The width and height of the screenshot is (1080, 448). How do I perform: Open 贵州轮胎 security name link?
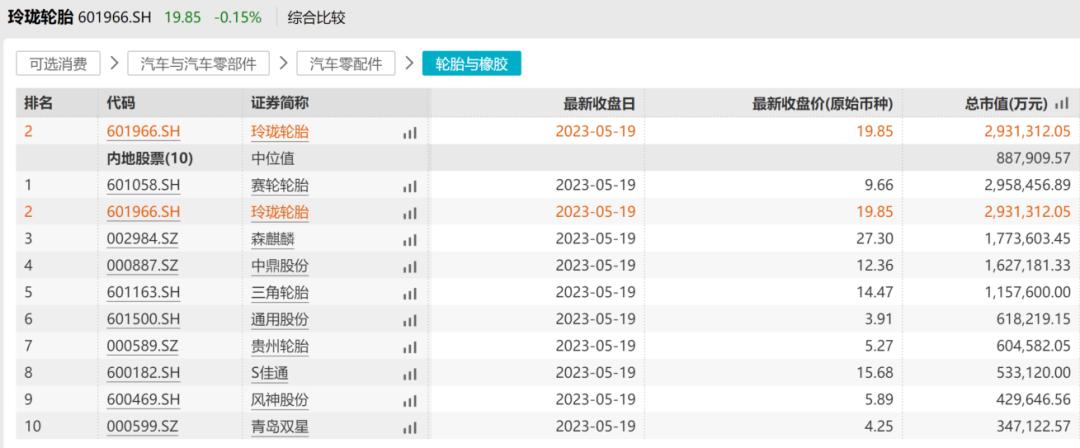[x=280, y=346]
